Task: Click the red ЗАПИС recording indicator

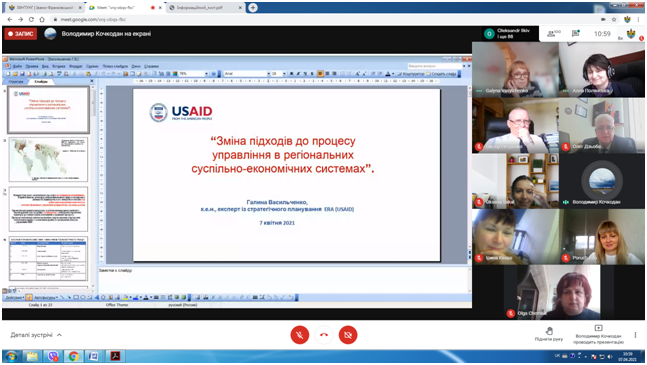Action: [x=21, y=34]
